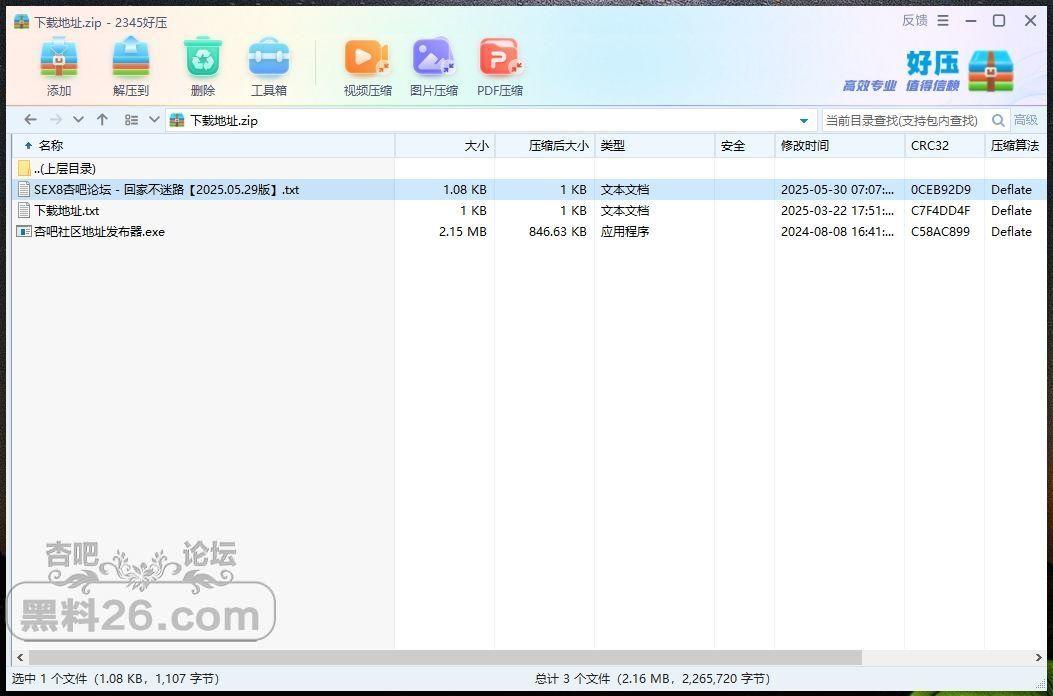Viewport: 1053px width, 696px height.
Task: Close the 2345好压 window
Action: click(x=1030, y=21)
